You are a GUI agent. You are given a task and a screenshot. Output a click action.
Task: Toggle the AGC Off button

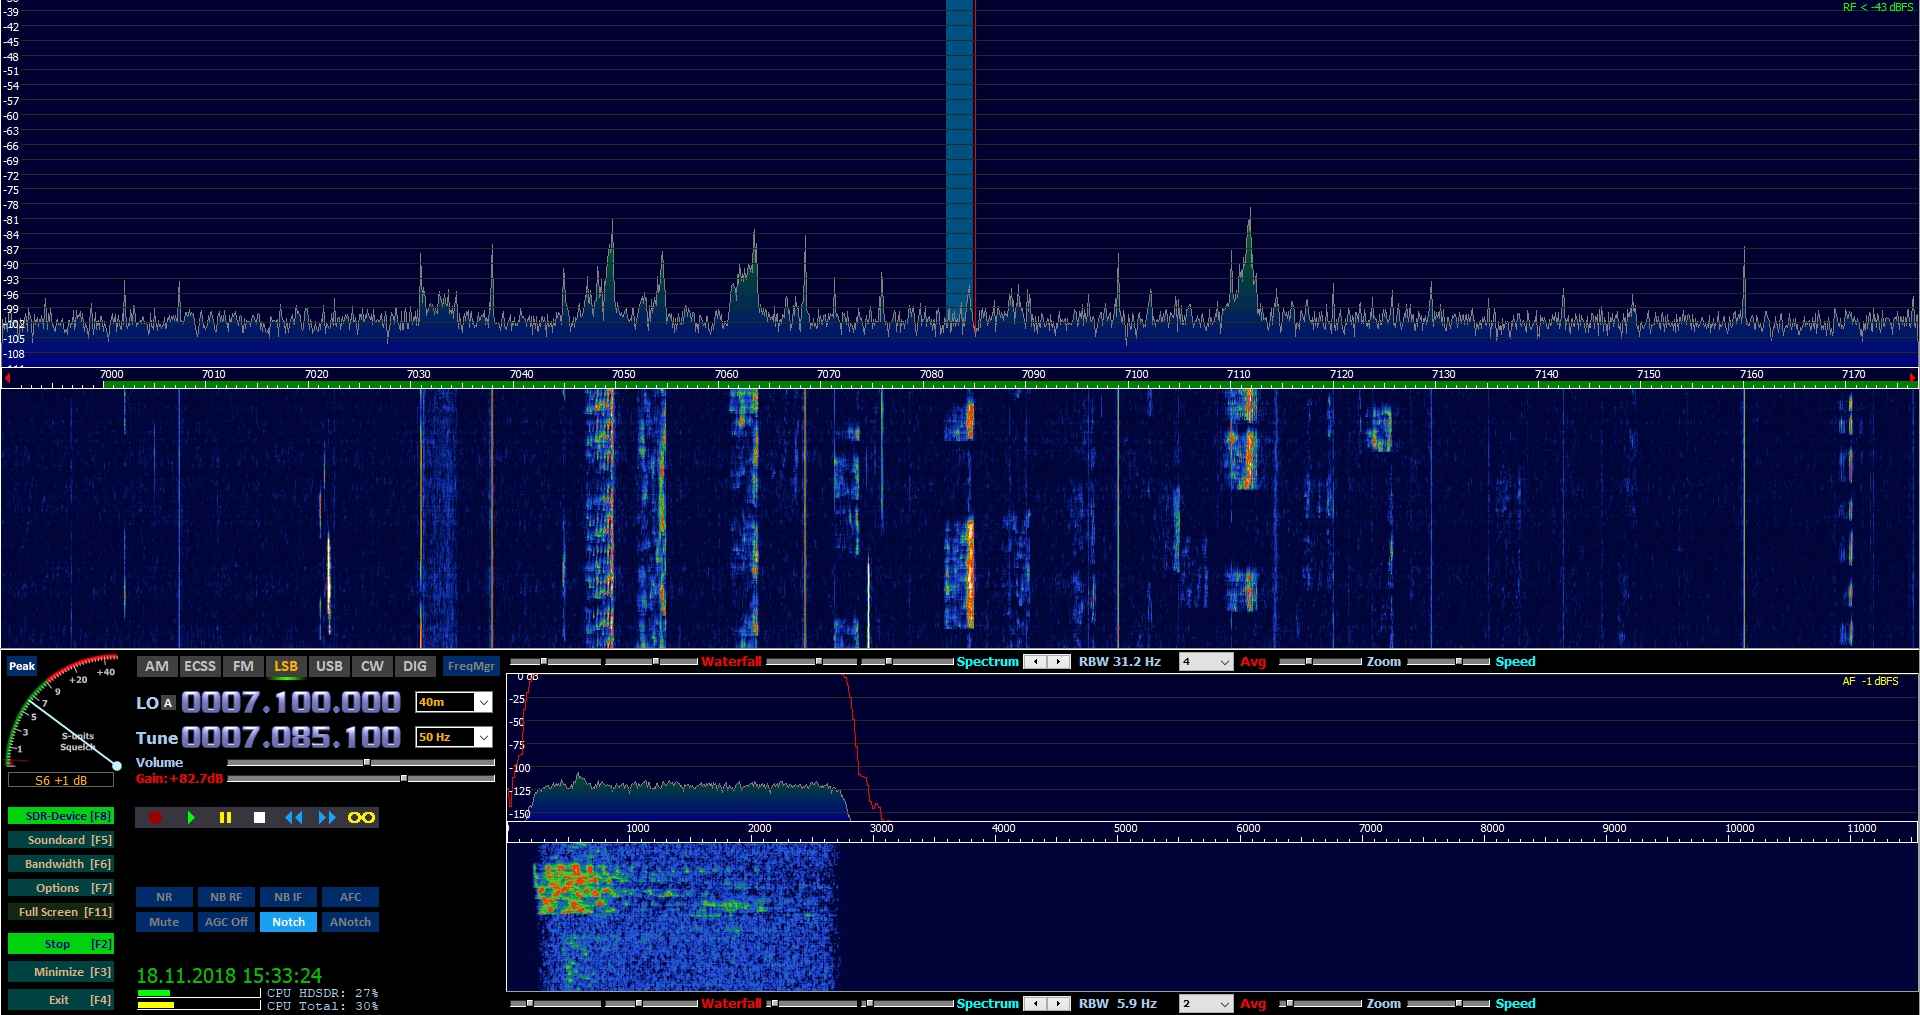tap(226, 922)
